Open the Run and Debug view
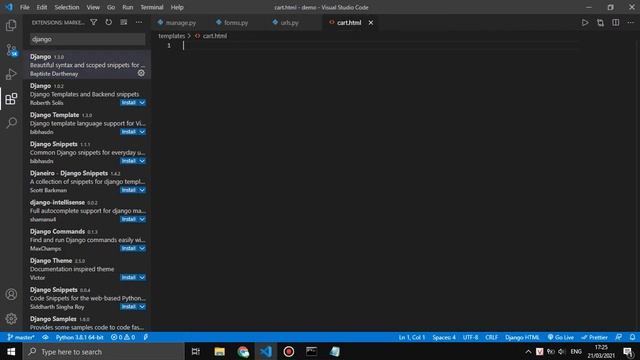640x360 pixels. coord(11,74)
